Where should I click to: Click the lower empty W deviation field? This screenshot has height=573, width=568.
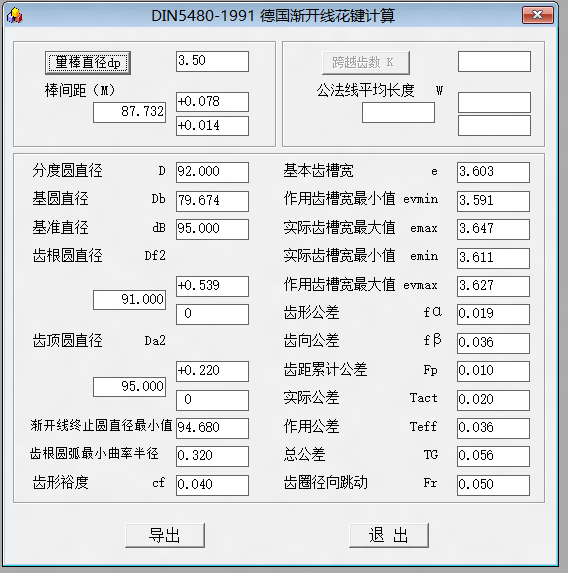click(494, 126)
